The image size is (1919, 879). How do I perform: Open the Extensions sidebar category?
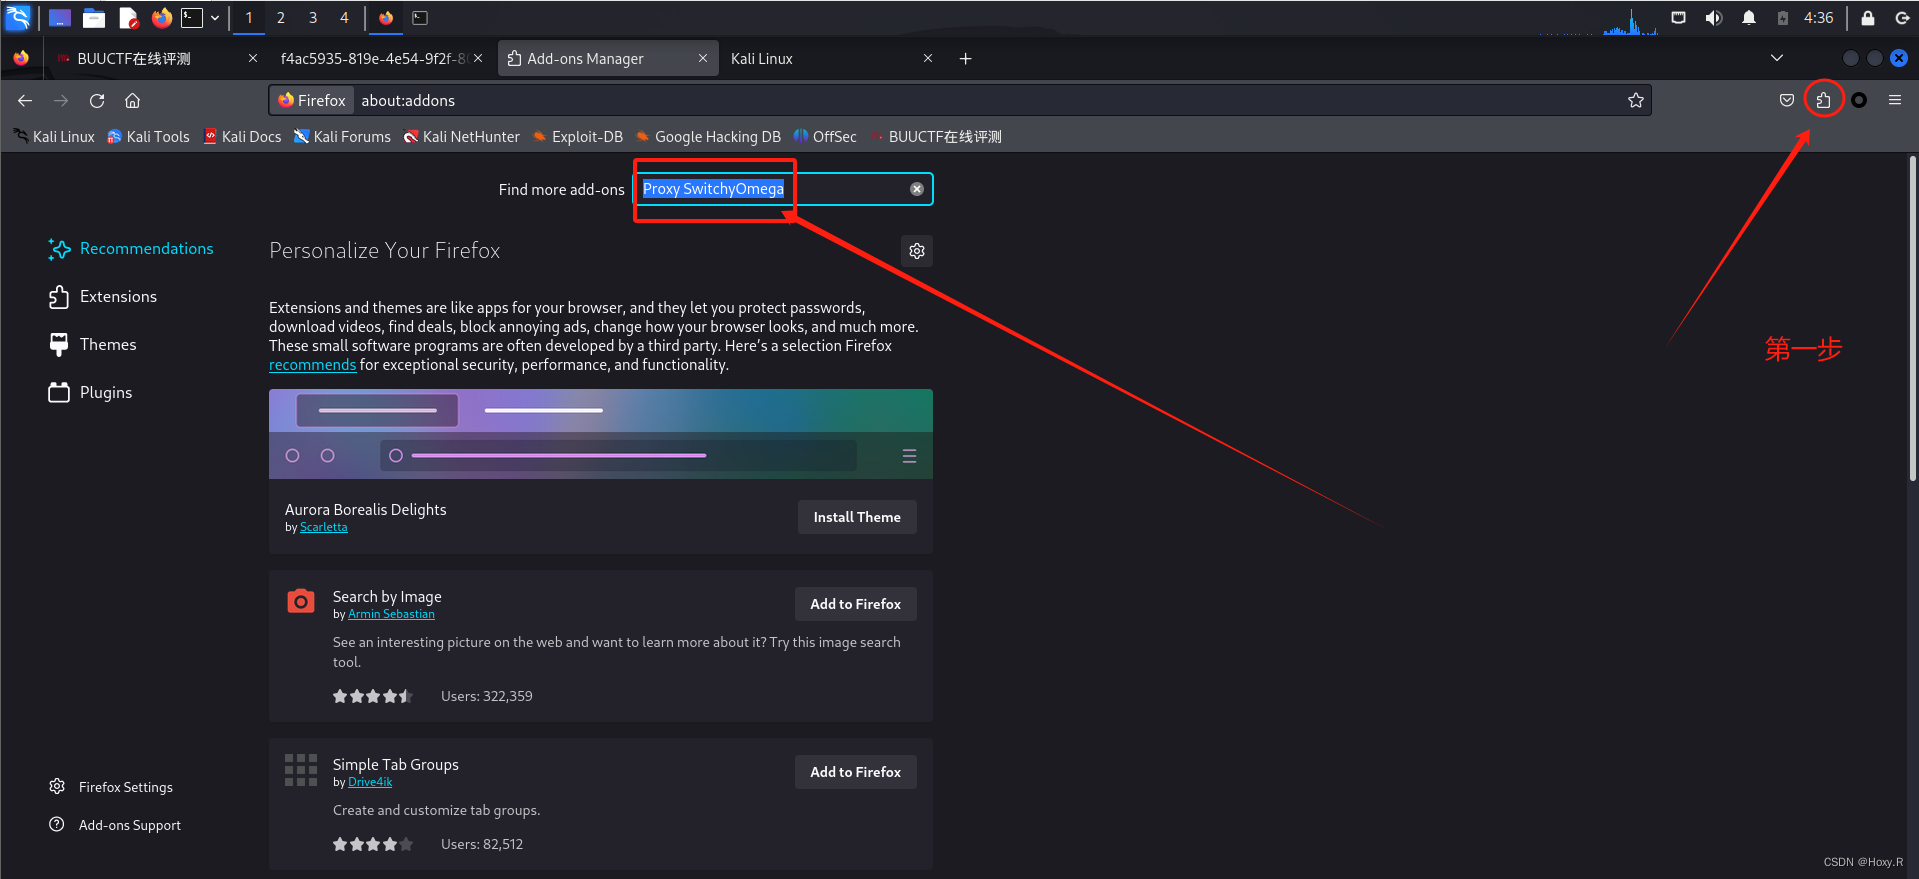[103, 297]
